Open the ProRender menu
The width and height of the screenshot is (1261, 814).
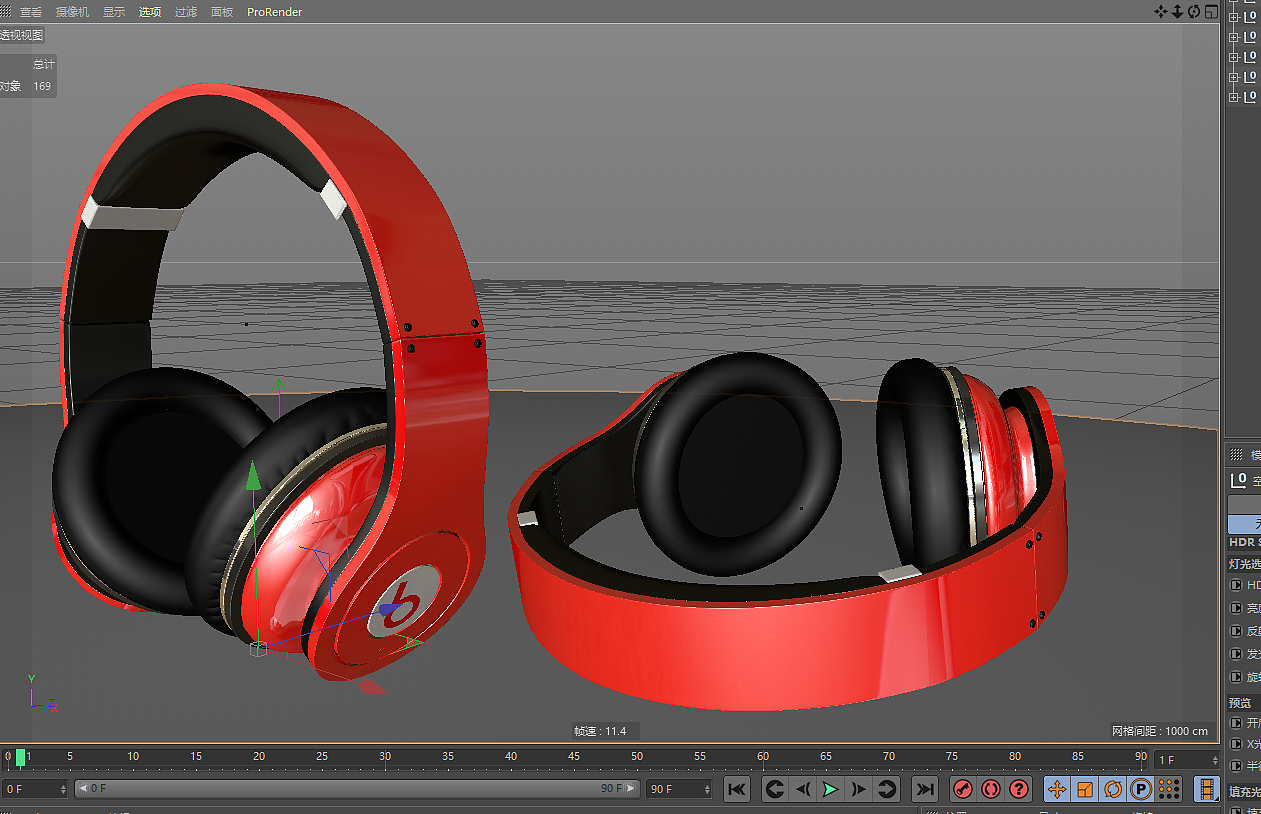[x=275, y=12]
